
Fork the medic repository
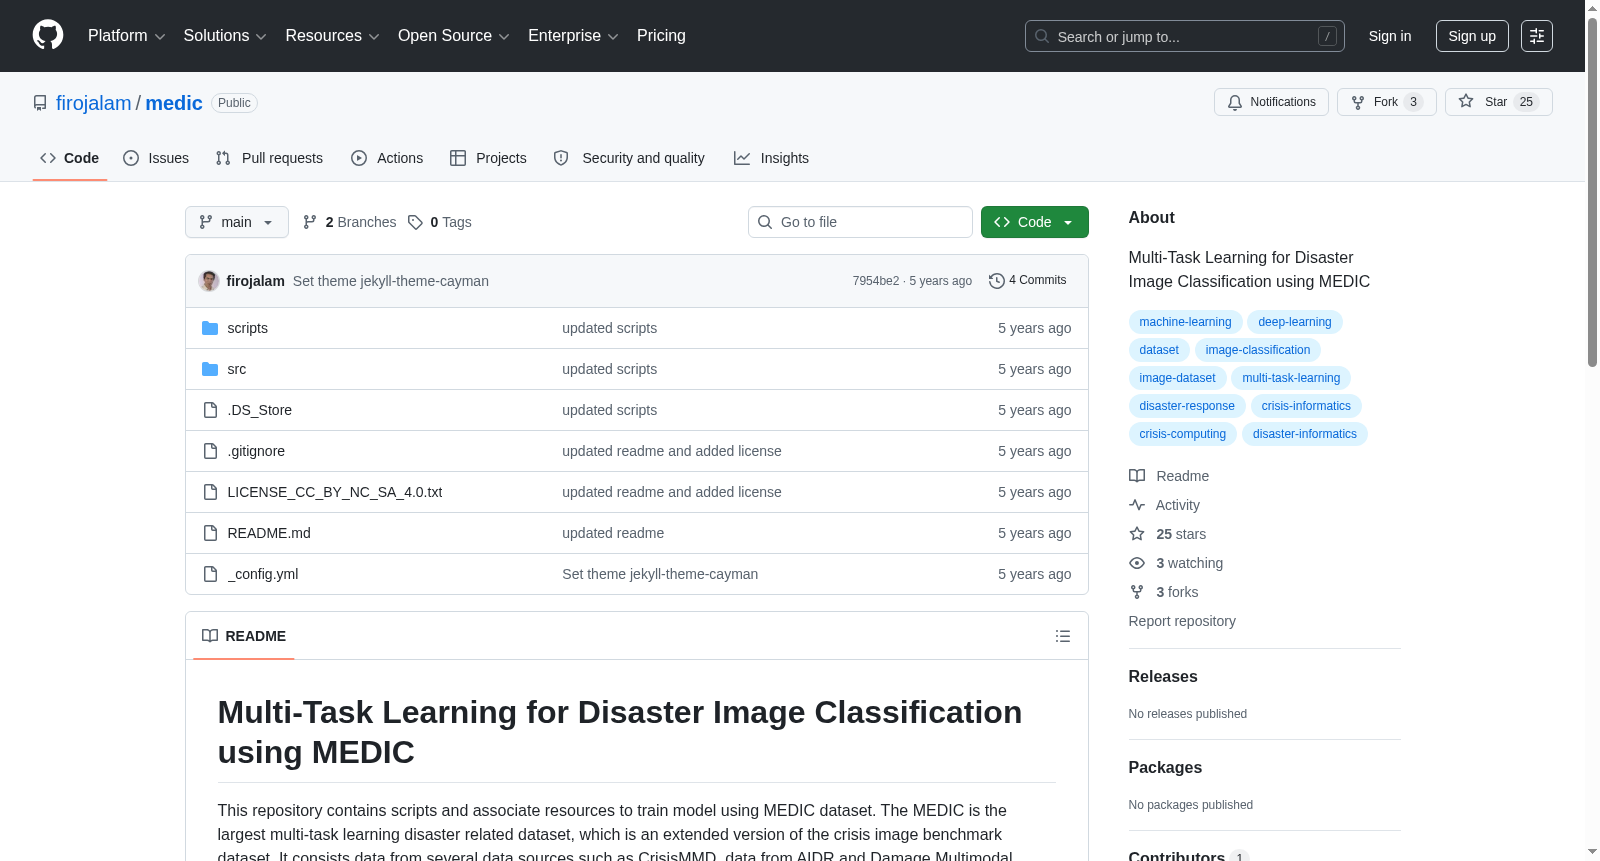(x=1386, y=102)
